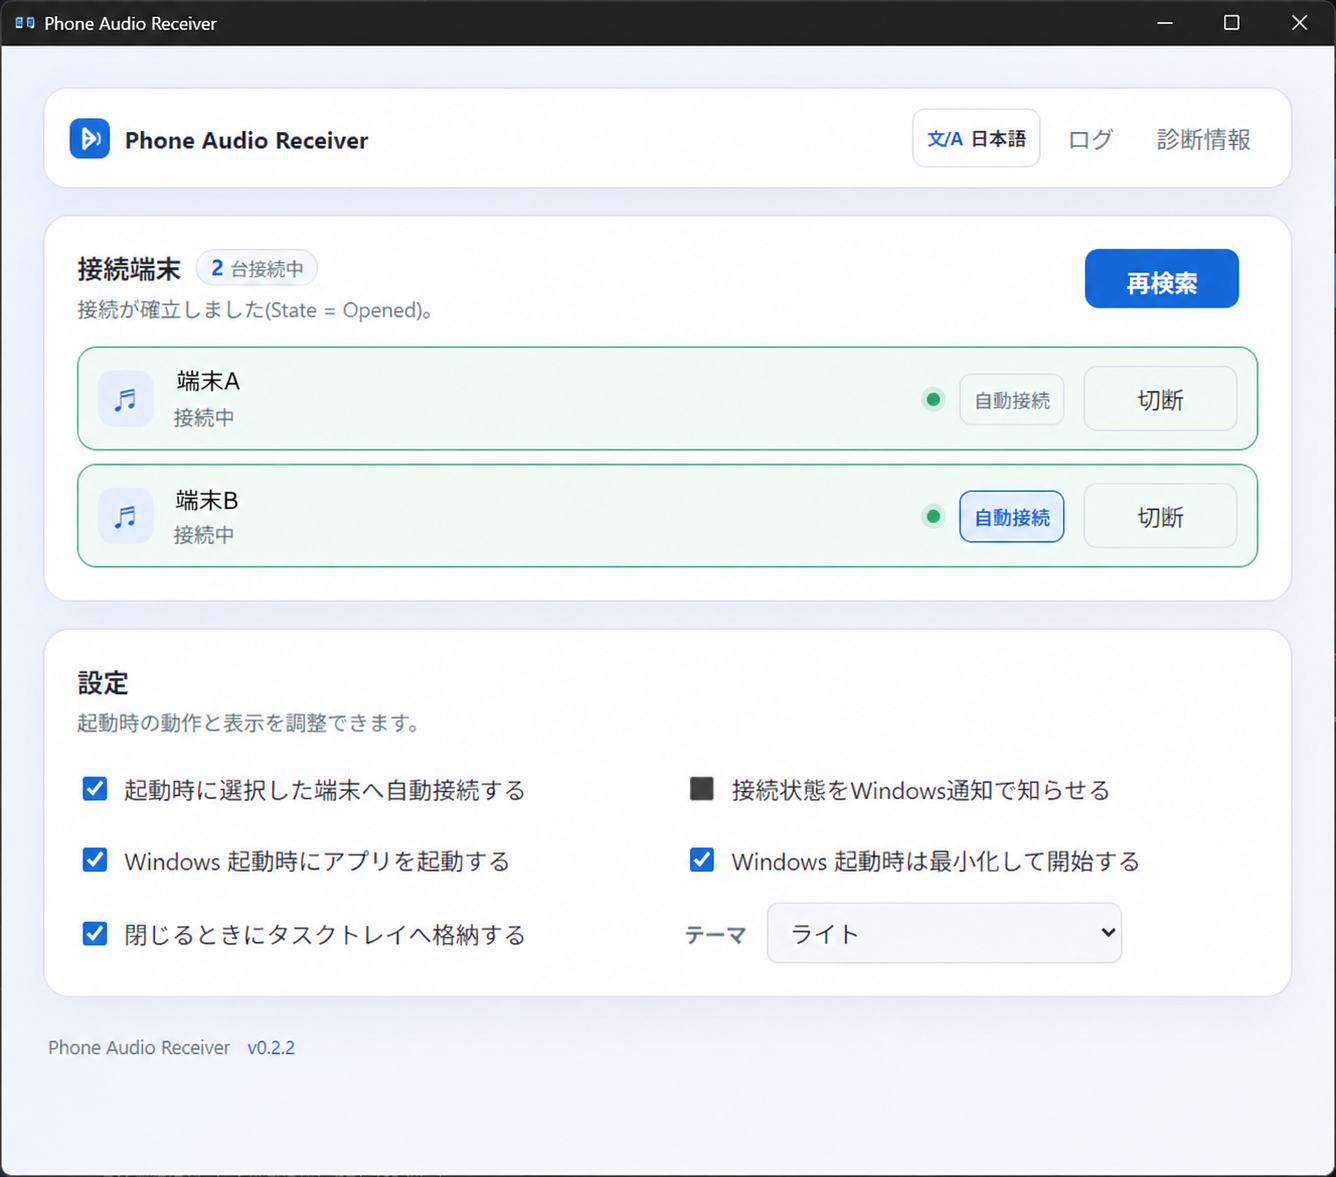Screen dimensions: 1336x1177
Task: Click the 接続端末 heading
Action: 129,269
